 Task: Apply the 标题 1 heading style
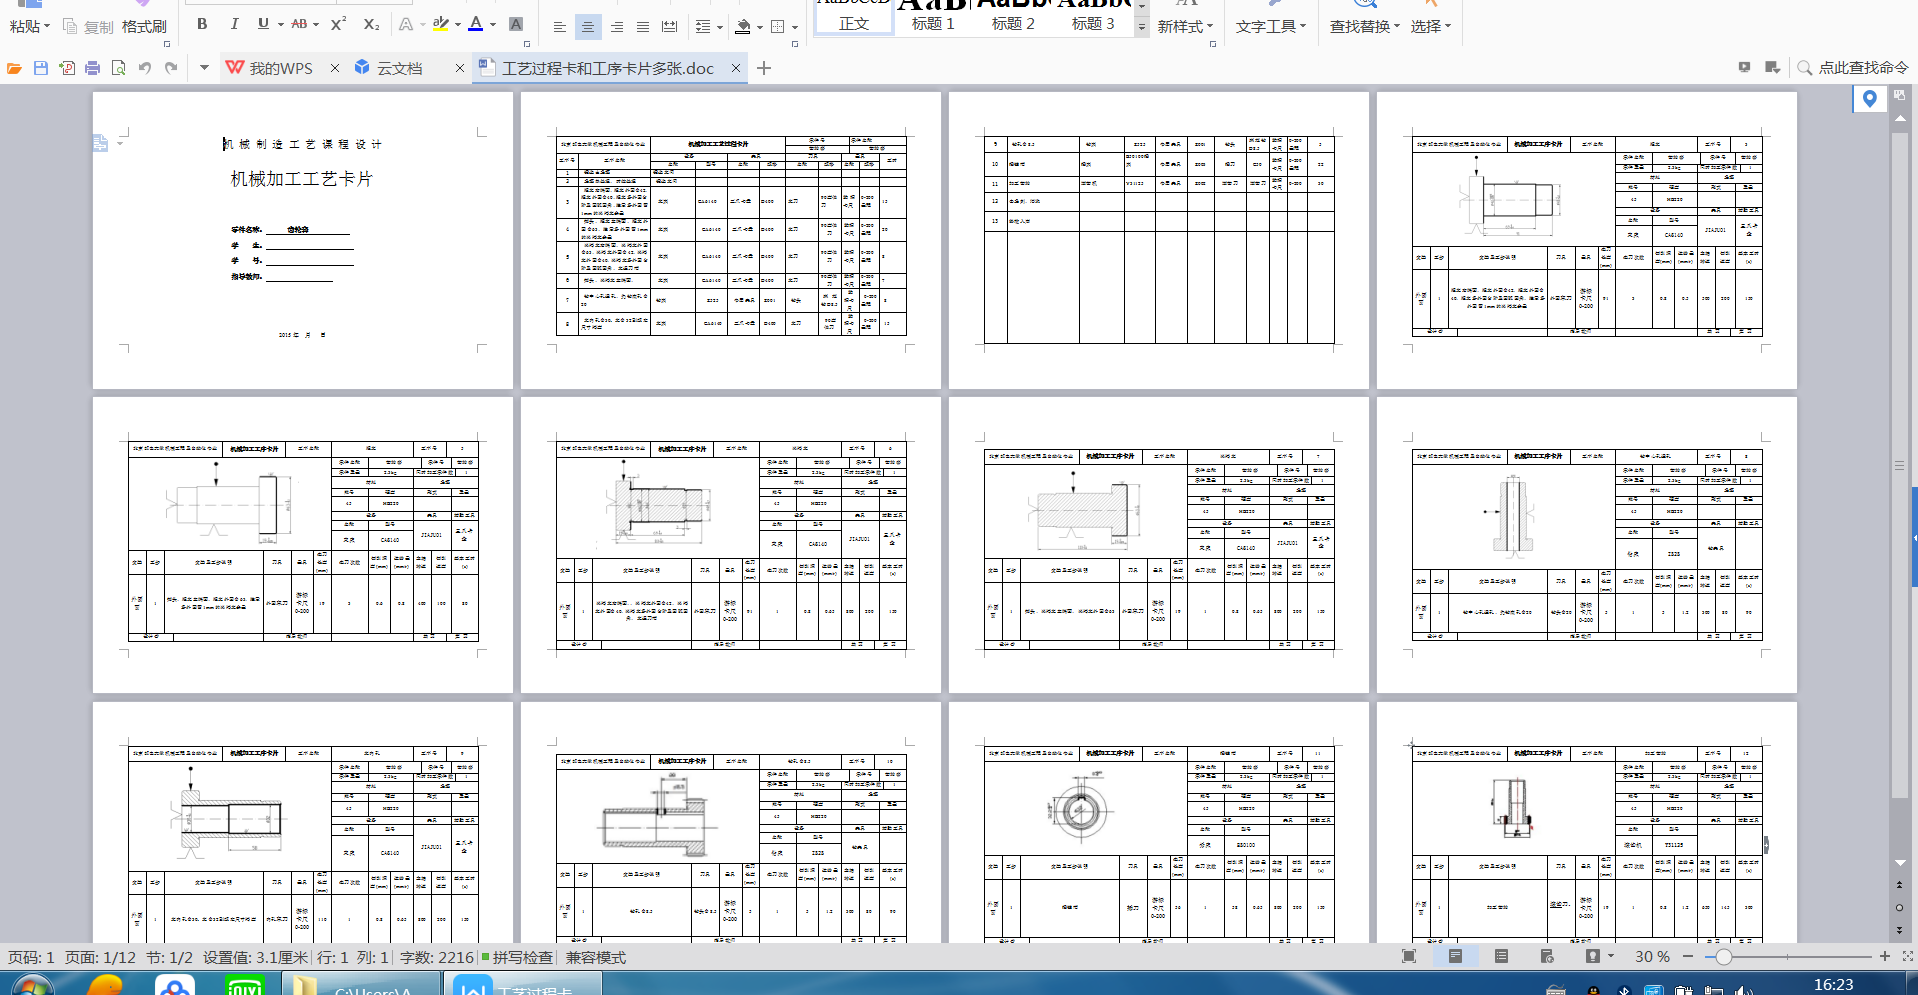(933, 18)
